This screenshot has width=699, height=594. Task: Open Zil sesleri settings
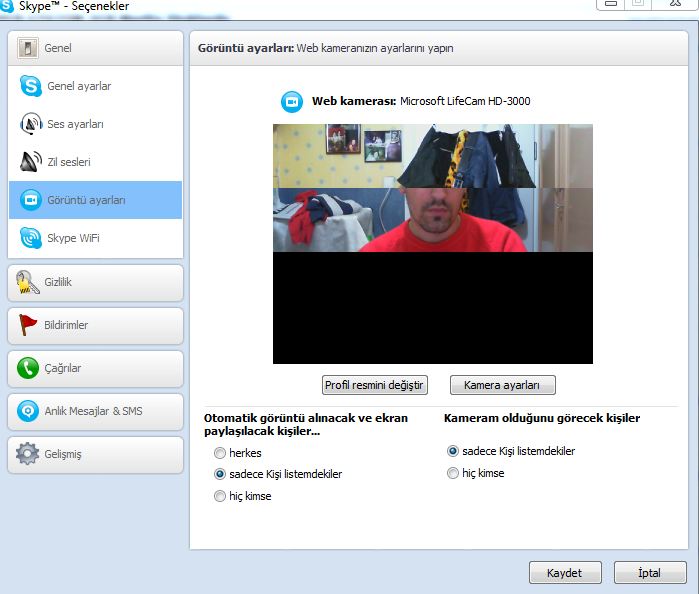pyautogui.click(x=95, y=162)
